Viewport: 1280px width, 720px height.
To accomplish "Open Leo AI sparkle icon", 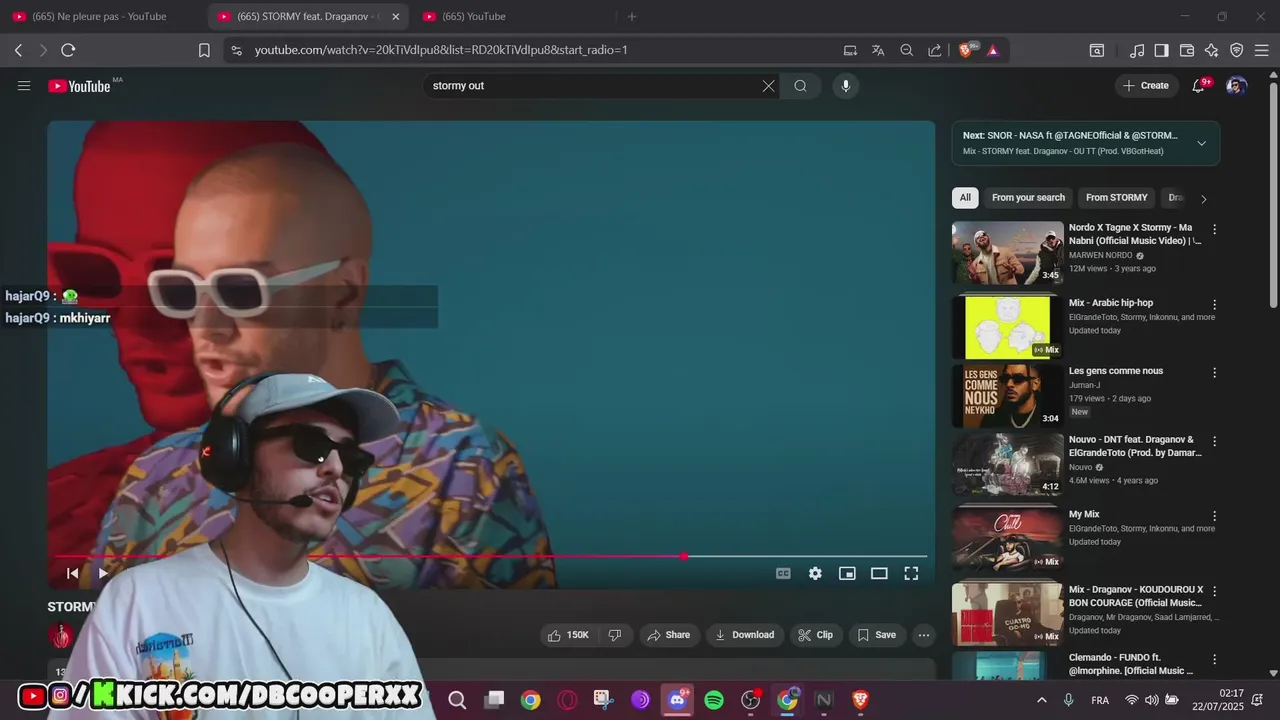I will pos(1211,50).
